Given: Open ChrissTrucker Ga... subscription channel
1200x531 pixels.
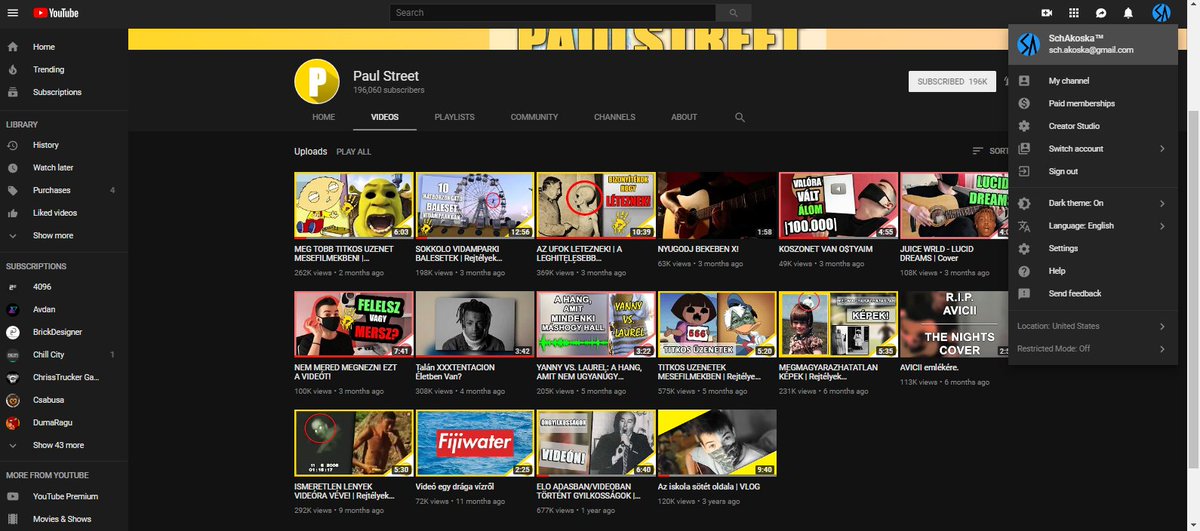Looking at the screenshot, I should (x=64, y=377).
